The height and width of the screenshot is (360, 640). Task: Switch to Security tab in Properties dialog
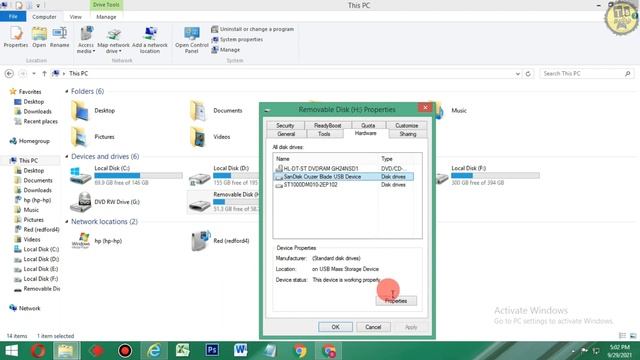pos(285,126)
